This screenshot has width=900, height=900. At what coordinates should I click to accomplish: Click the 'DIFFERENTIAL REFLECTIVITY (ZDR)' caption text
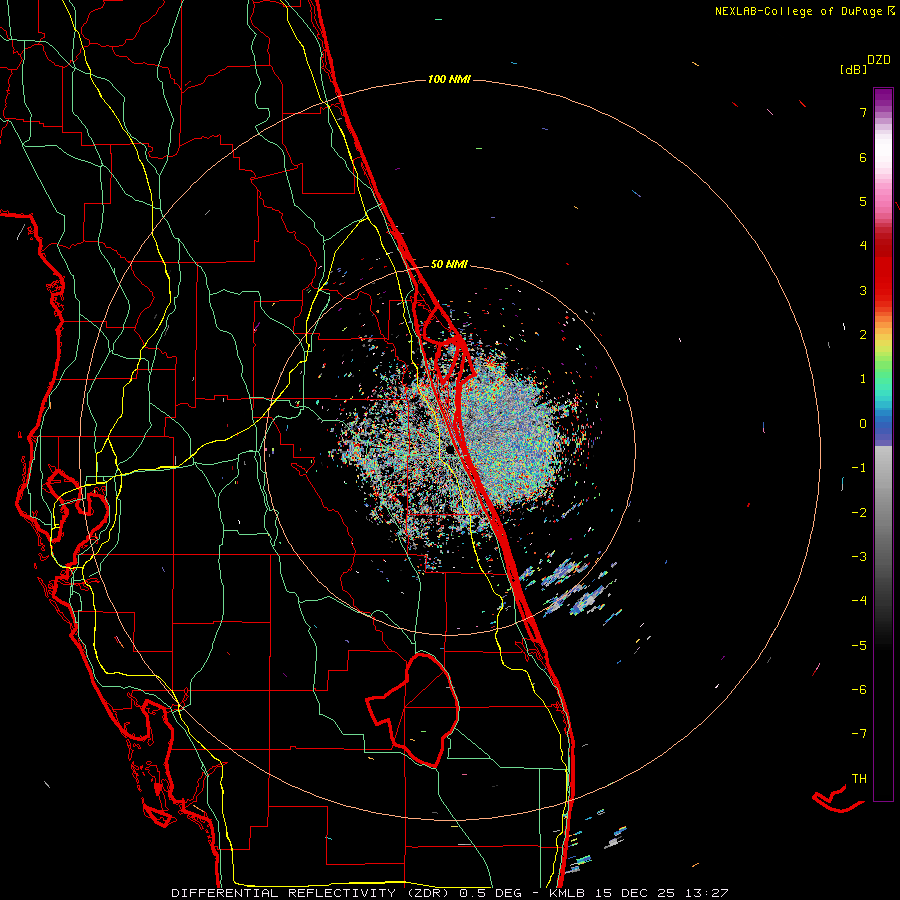coord(312,893)
